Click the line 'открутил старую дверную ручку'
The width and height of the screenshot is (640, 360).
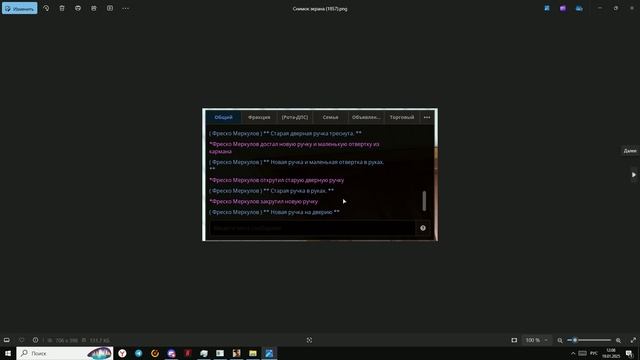[276, 180]
